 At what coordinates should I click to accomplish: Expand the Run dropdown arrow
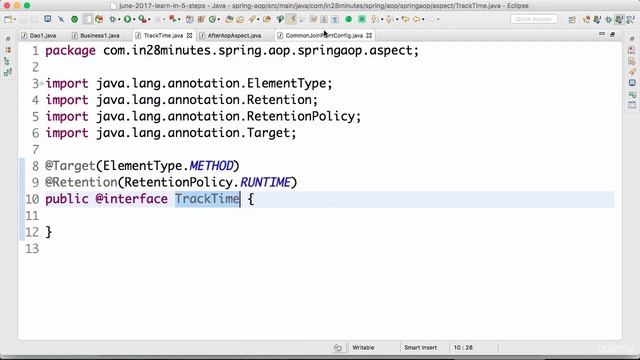134,19
